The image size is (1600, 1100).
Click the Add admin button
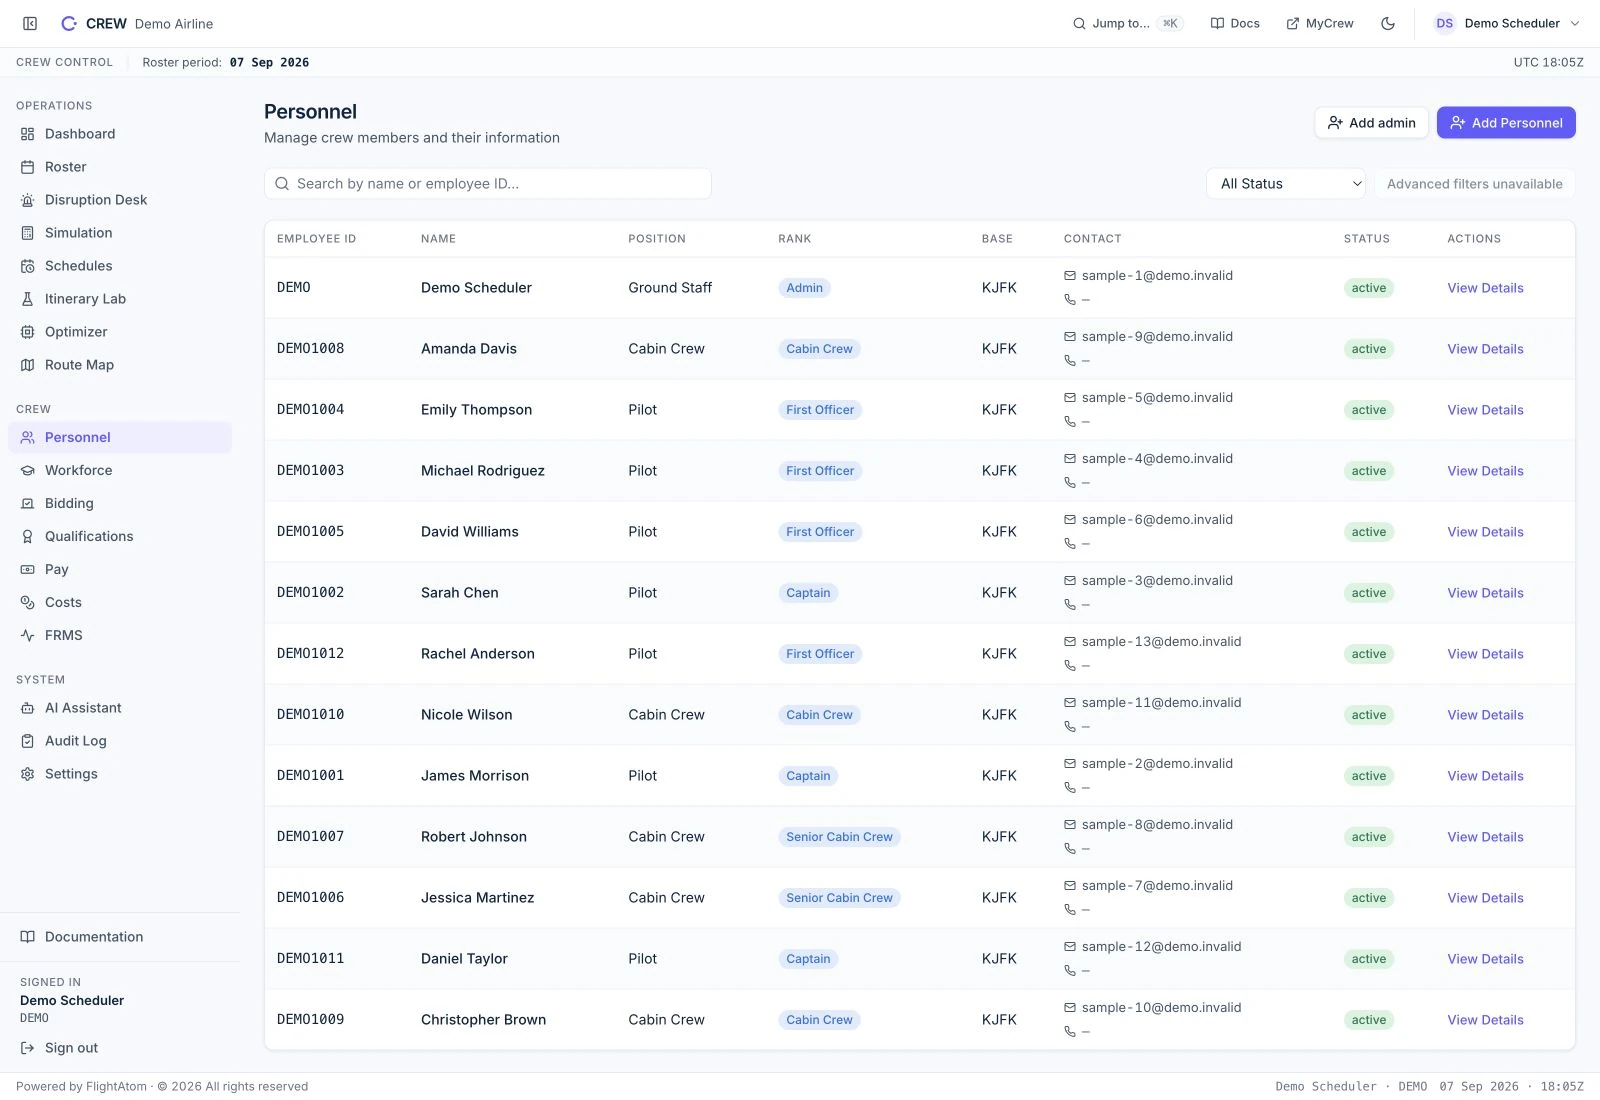pos(1371,123)
